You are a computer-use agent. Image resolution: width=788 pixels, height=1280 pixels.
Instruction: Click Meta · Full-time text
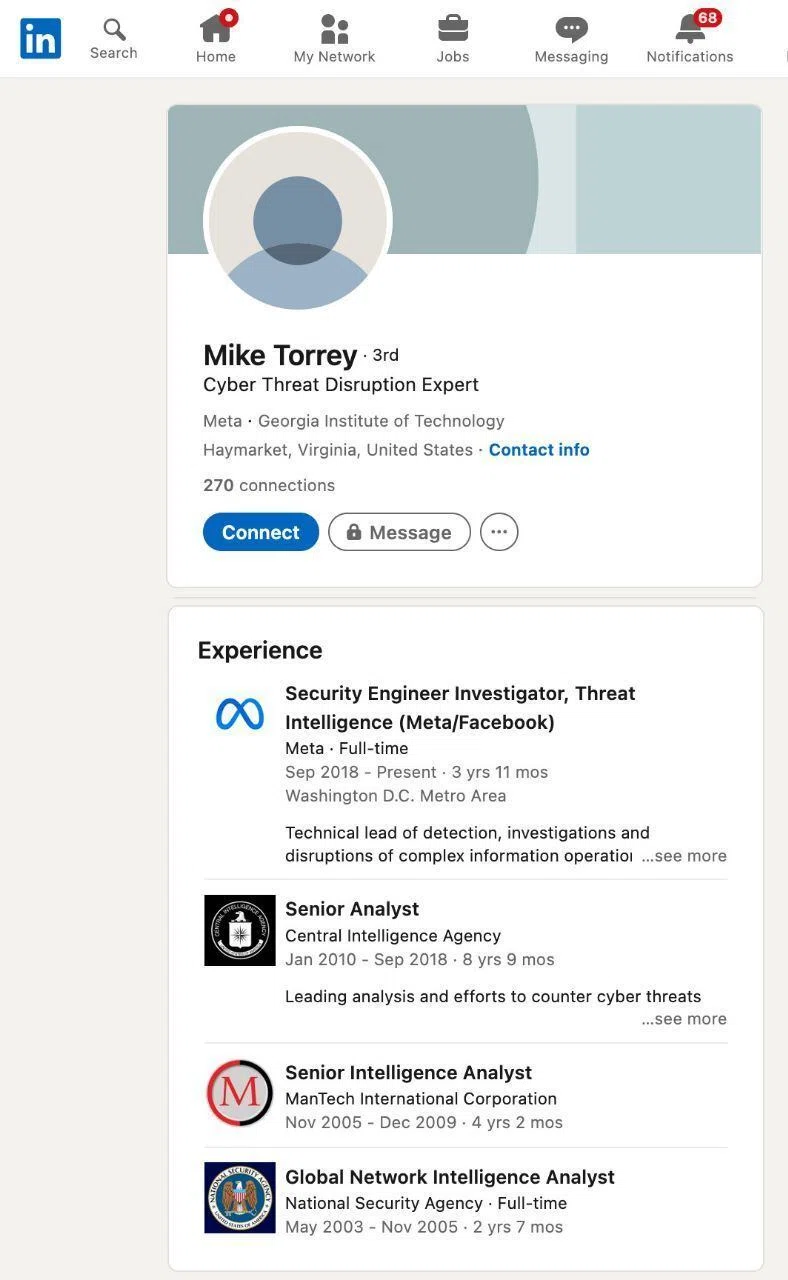(x=347, y=748)
